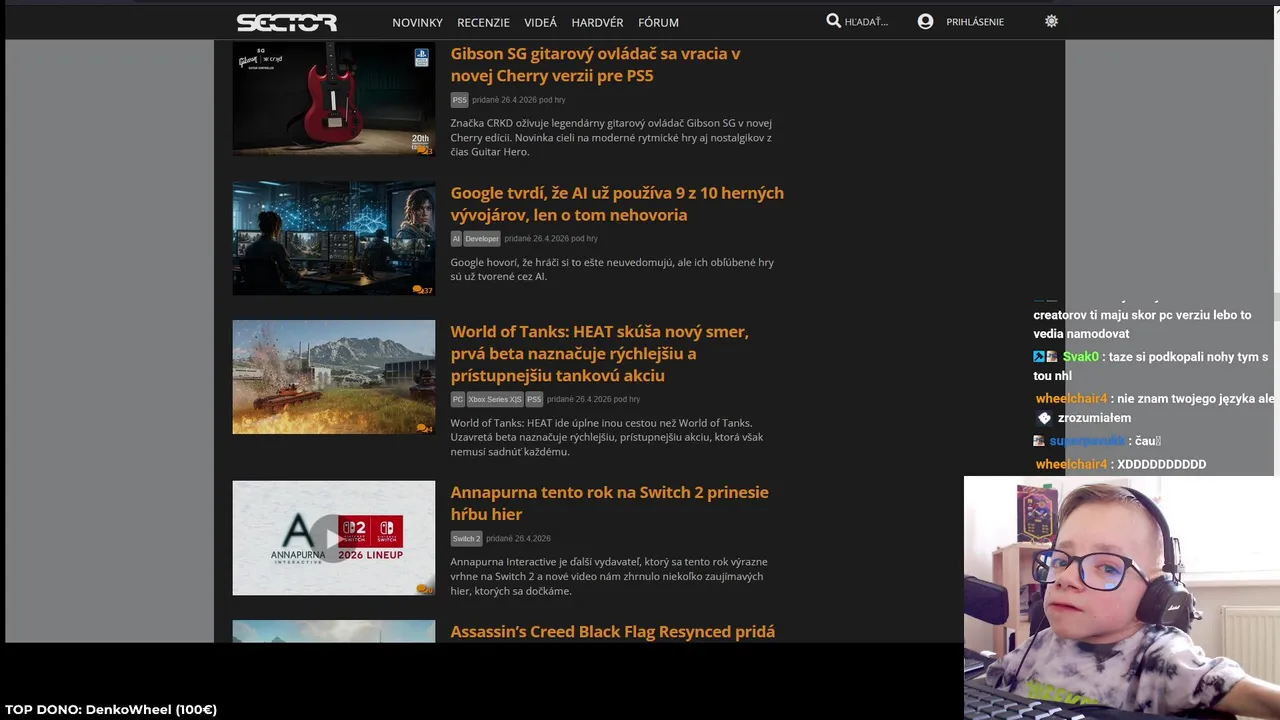Open the red Gibson SG guitar thumbnail
Screen dimensions: 1280x720
[334, 98]
